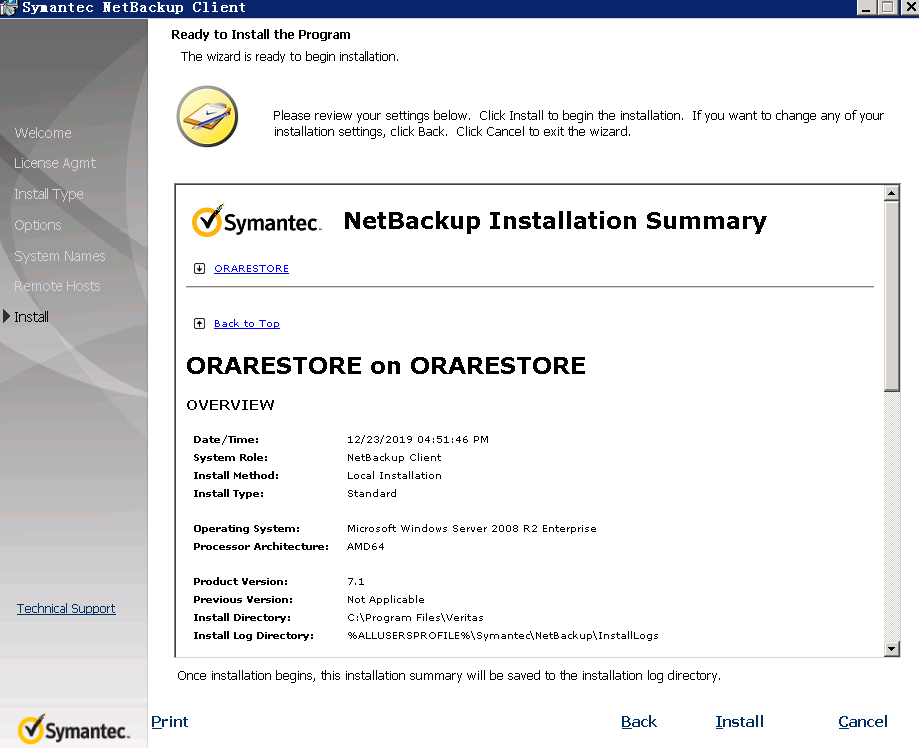The height and width of the screenshot is (748, 919).
Task: Cancel the installation wizard
Action: pyautogui.click(x=863, y=722)
